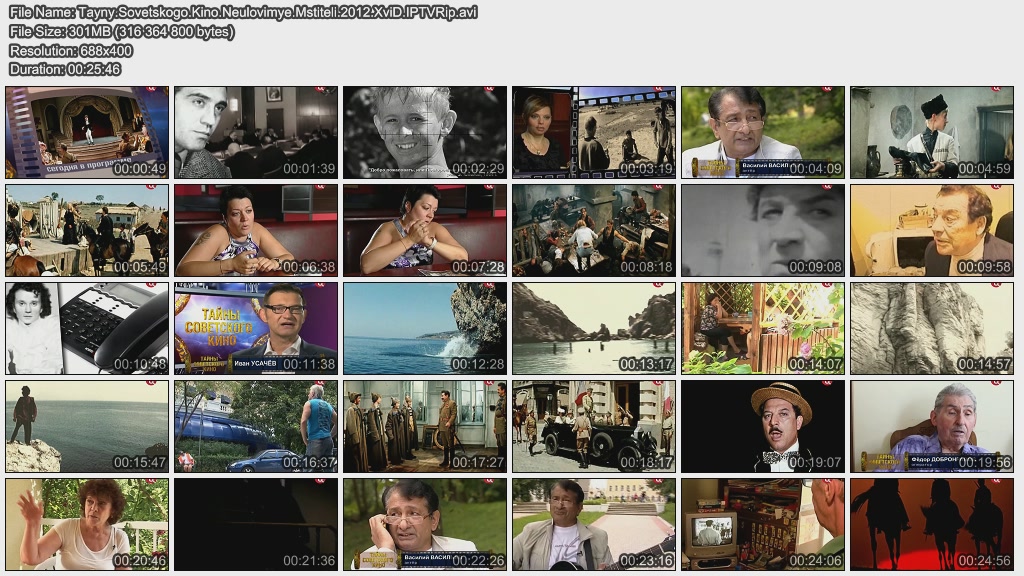Choose the guitar frame 00:23:16

(594, 524)
